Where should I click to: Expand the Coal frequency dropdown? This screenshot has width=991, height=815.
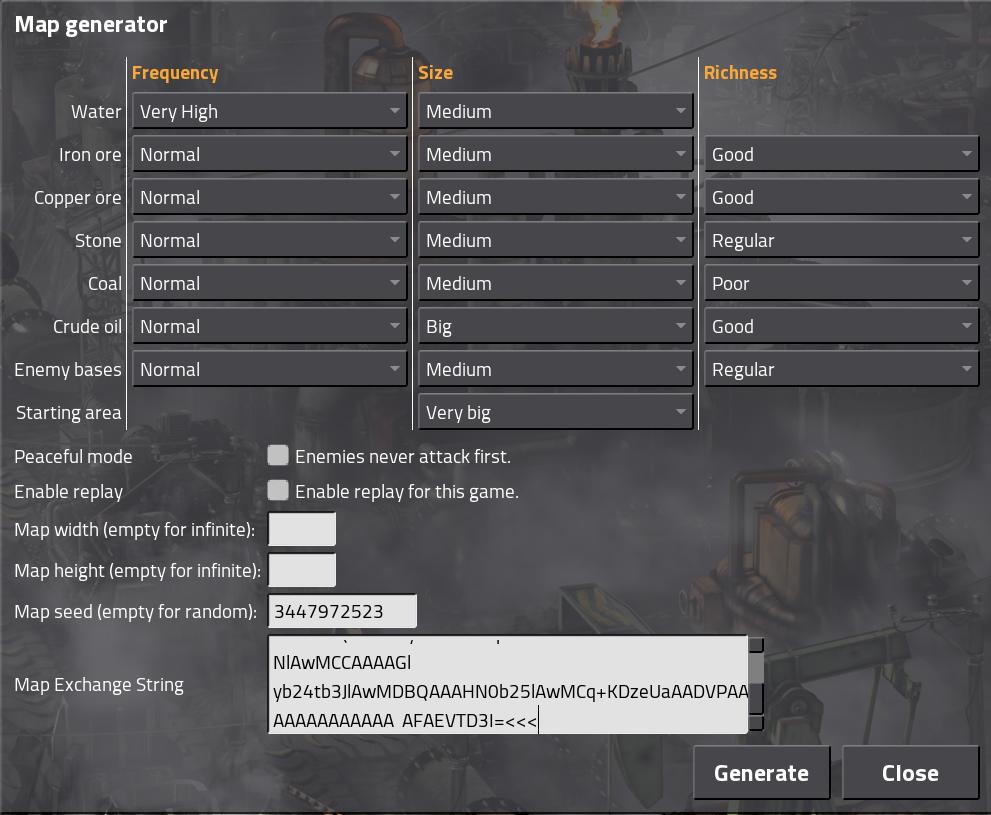(x=269, y=283)
